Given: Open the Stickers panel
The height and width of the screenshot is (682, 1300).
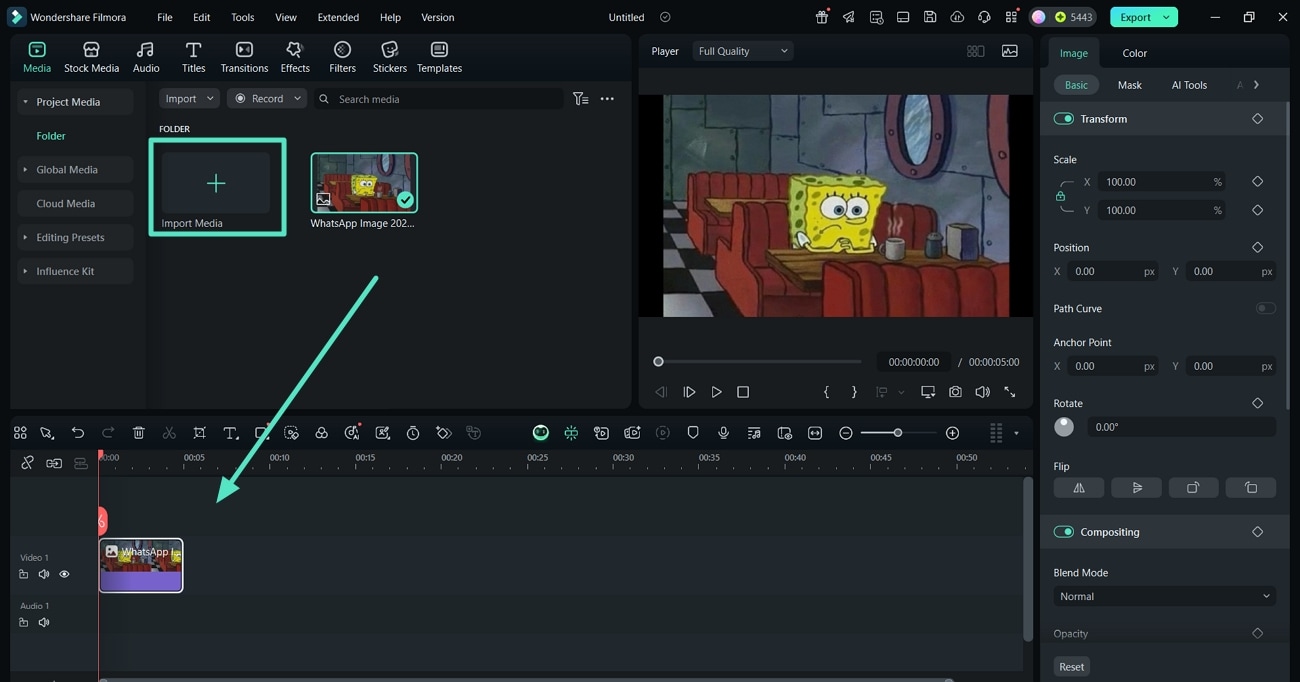Looking at the screenshot, I should (x=390, y=57).
